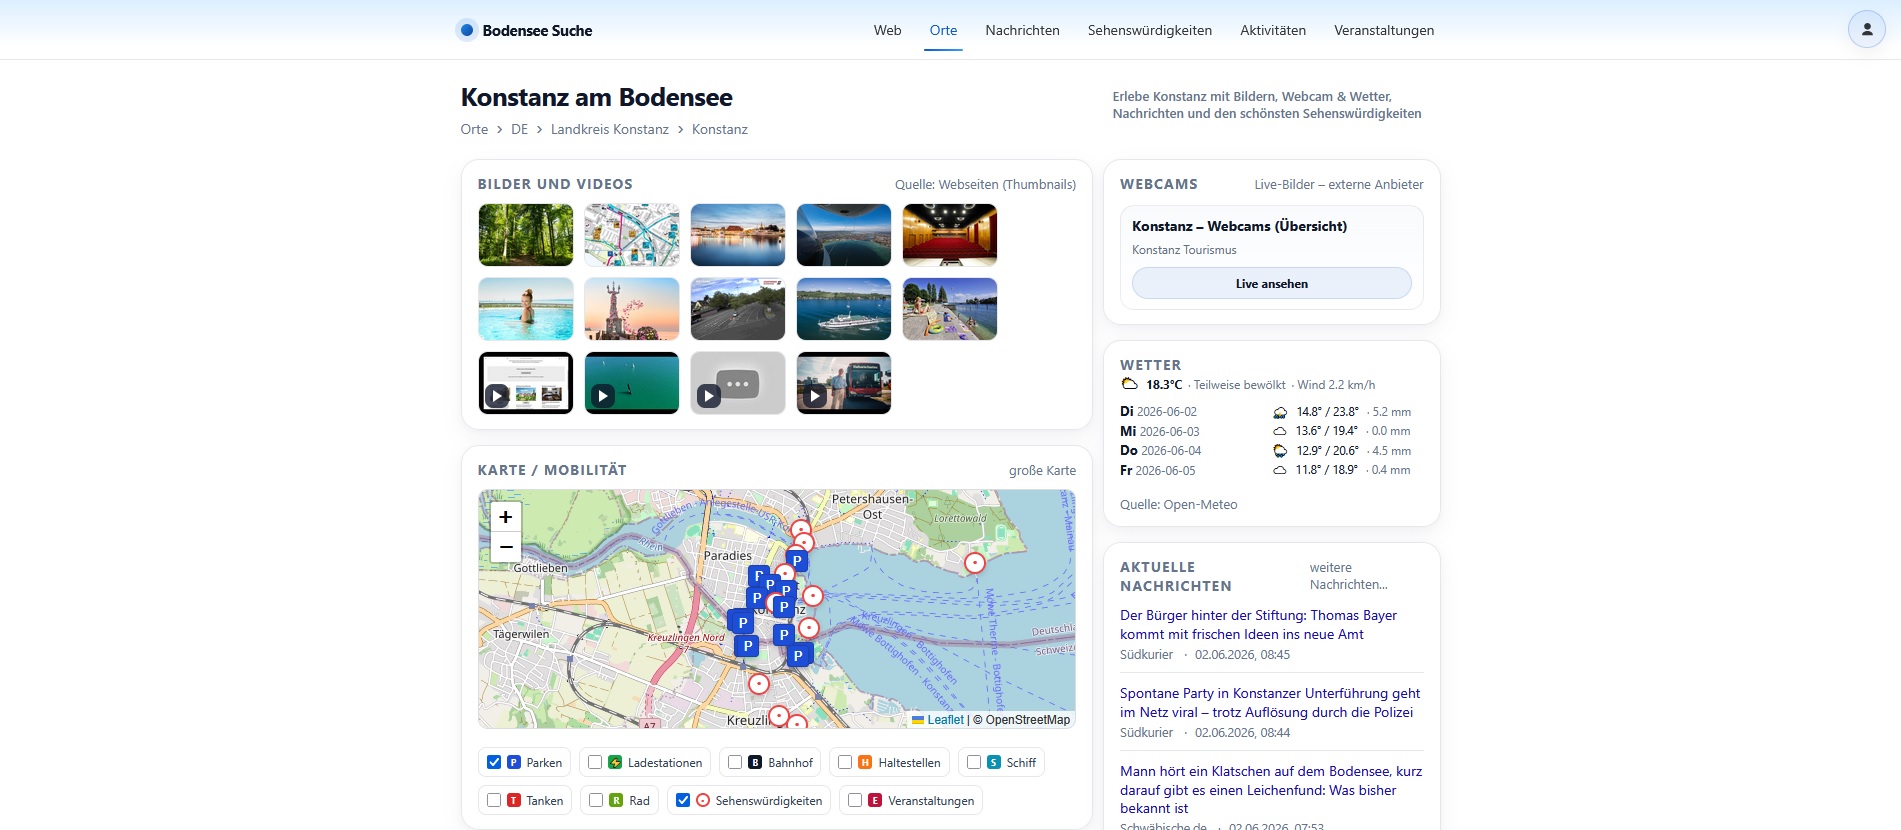The width and height of the screenshot is (1901, 830).
Task: Click the Konstanz am Bodensee heading
Action: point(596,98)
